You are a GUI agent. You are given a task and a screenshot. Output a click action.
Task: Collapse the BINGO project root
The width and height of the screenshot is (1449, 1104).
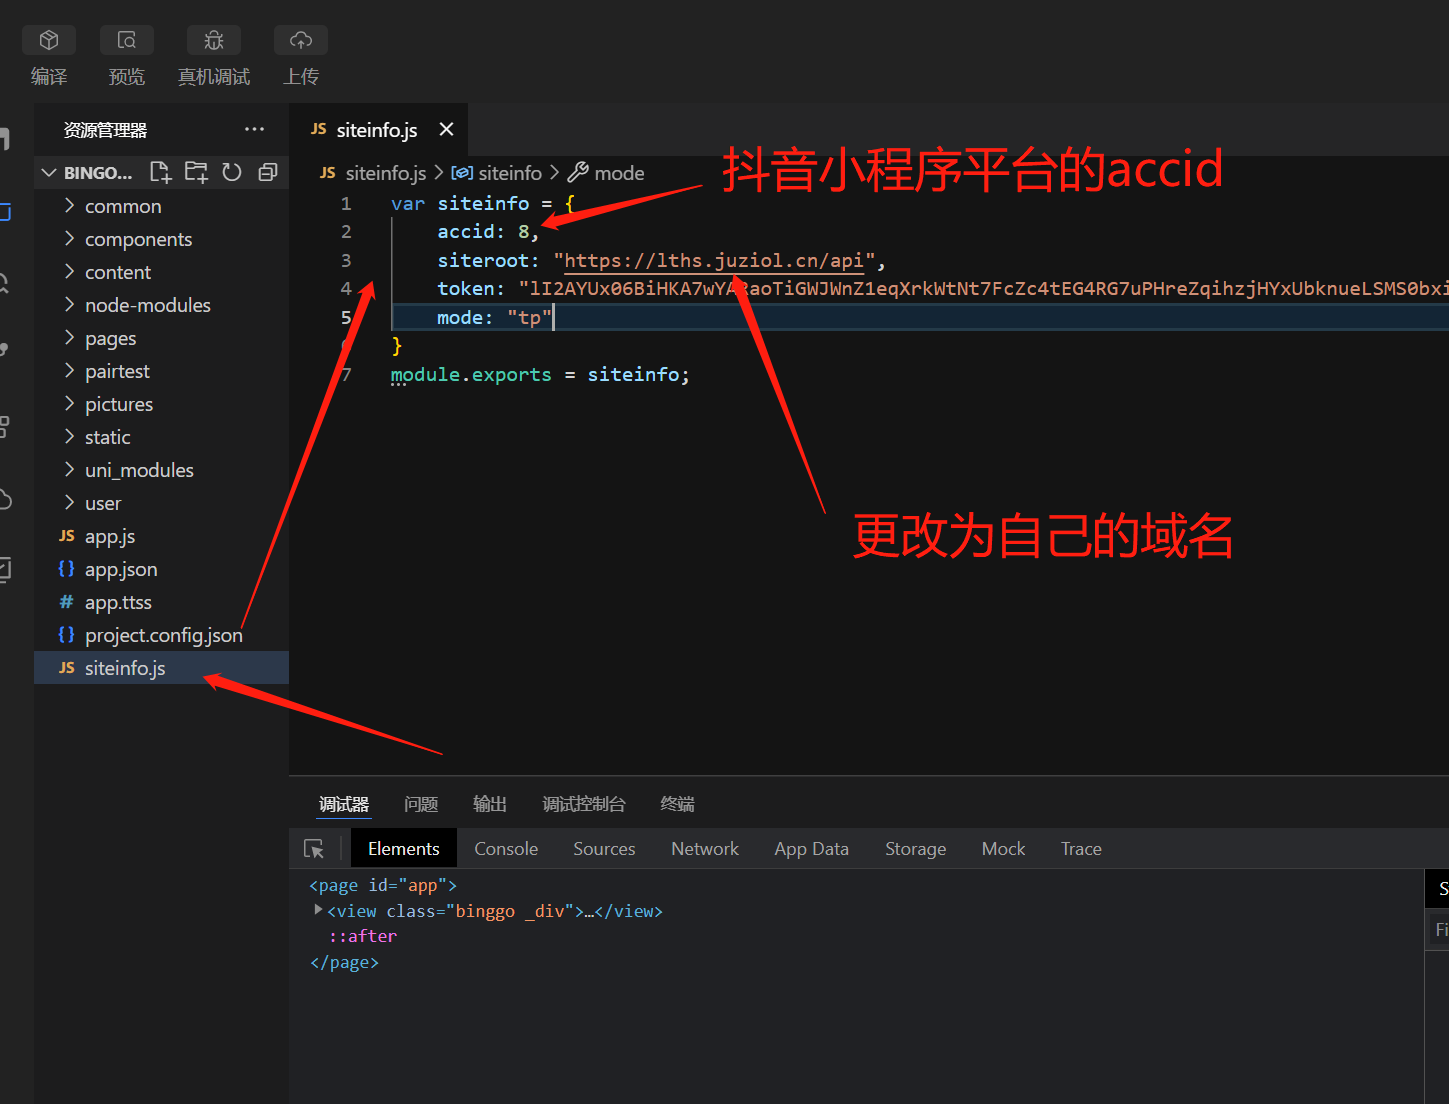pos(49,173)
